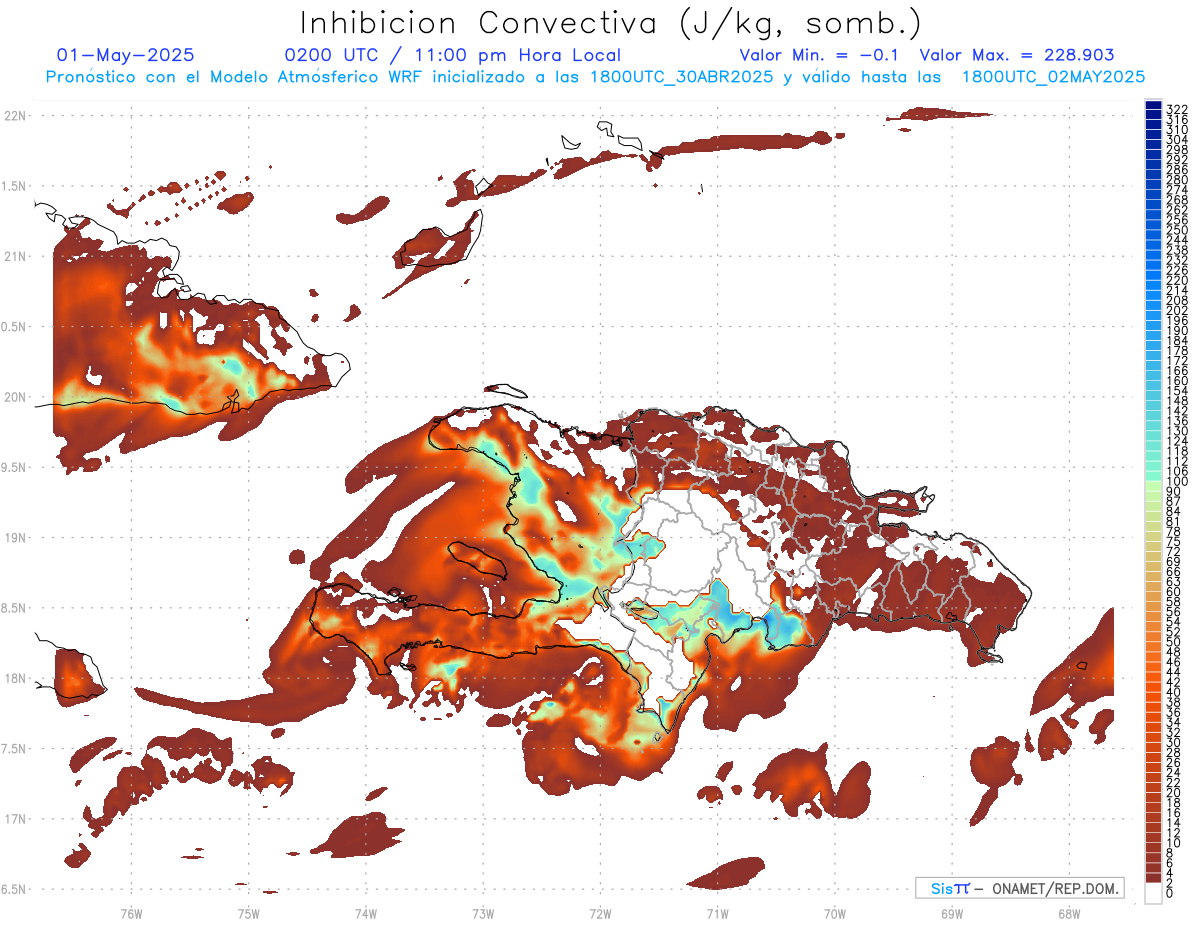Click the '70W' longitude label
Screen dimensions: 1200x927
pos(834,913)
